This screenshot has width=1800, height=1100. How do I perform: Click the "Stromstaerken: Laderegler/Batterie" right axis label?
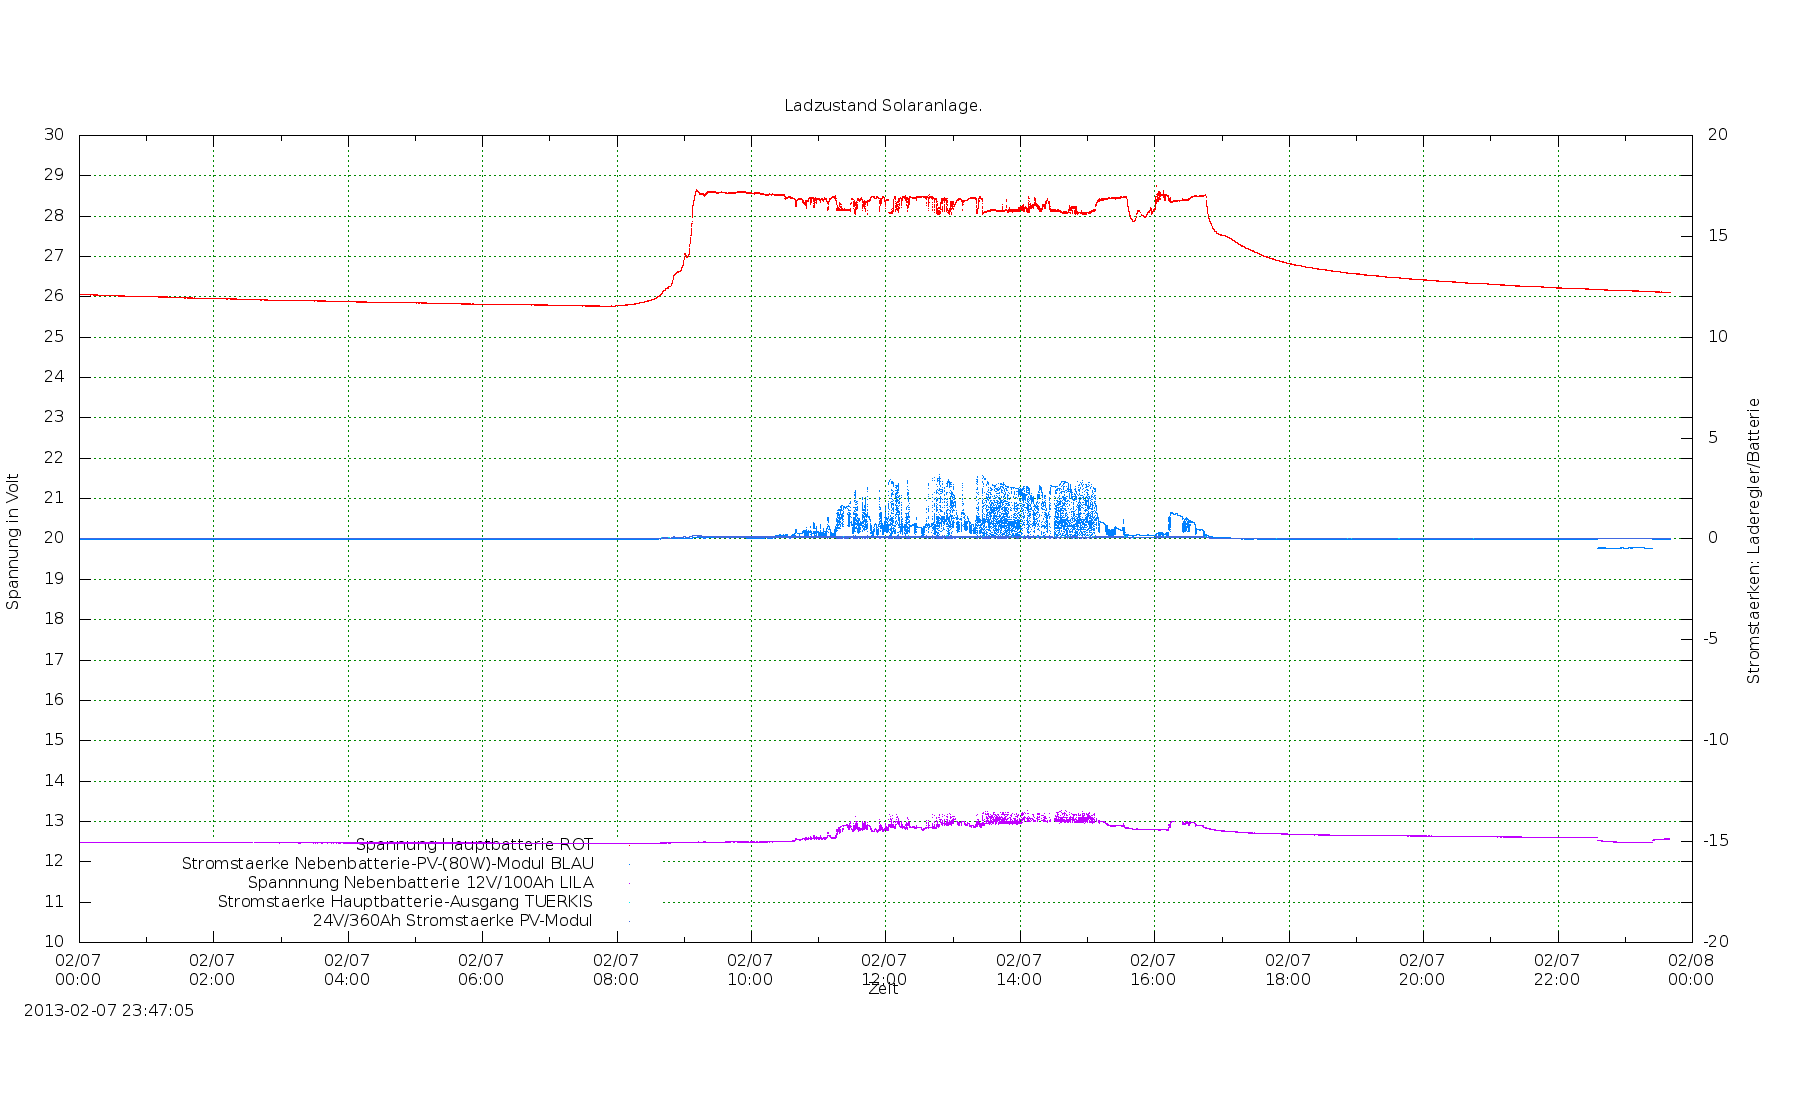pos(1753,541)
